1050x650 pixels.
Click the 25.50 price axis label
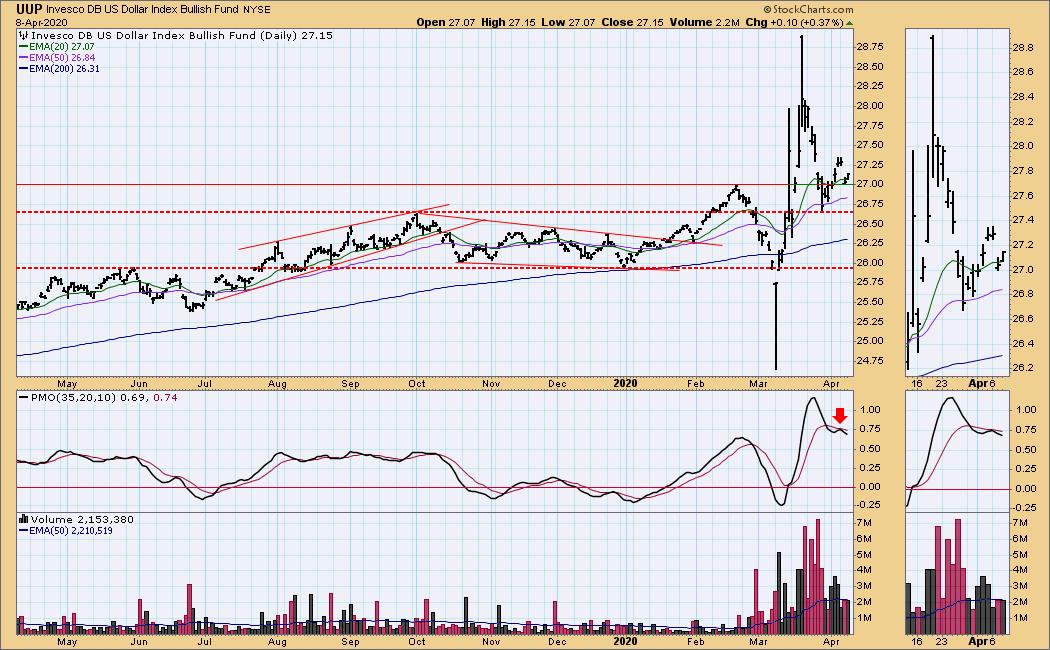click(869, 301)
